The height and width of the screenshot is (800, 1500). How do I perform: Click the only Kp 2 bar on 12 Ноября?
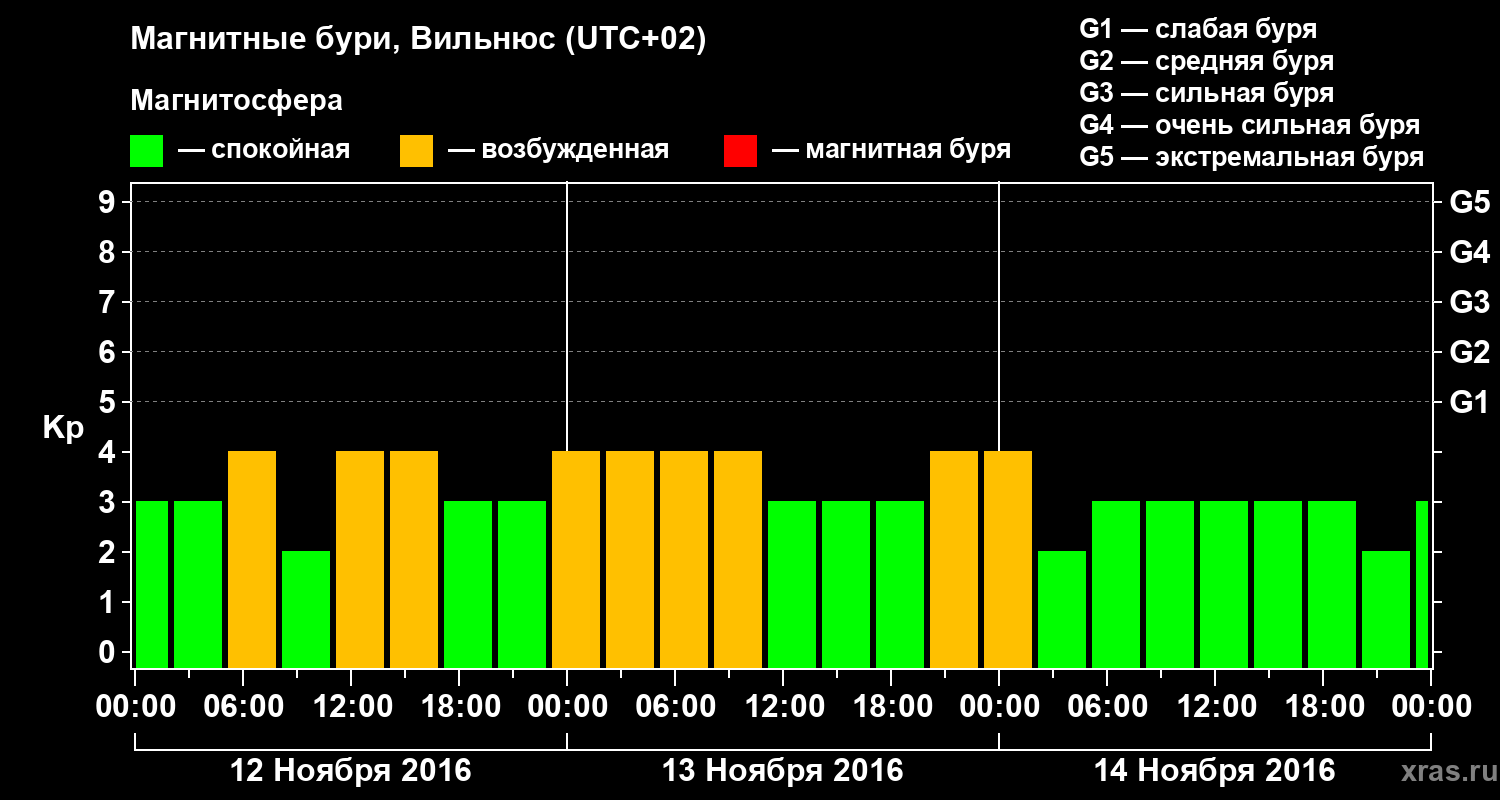306,609
